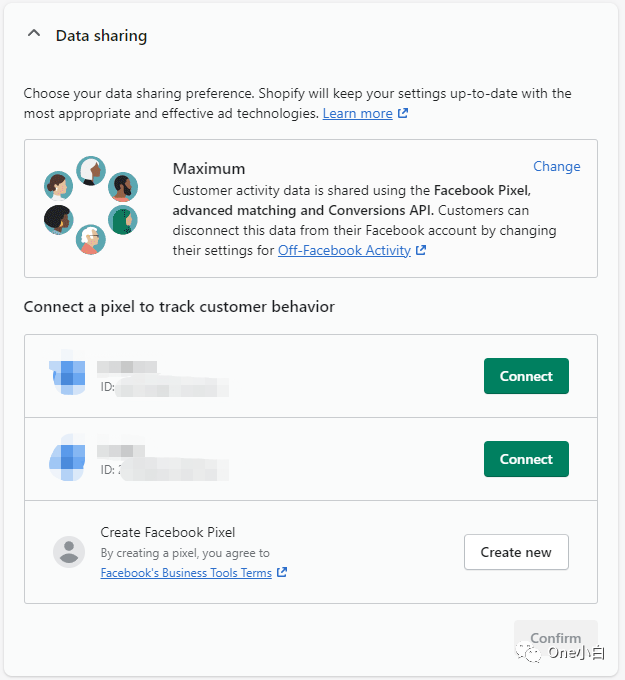
Task: Click the Maximum sharing avatars illustration
Action: point(91,205)
